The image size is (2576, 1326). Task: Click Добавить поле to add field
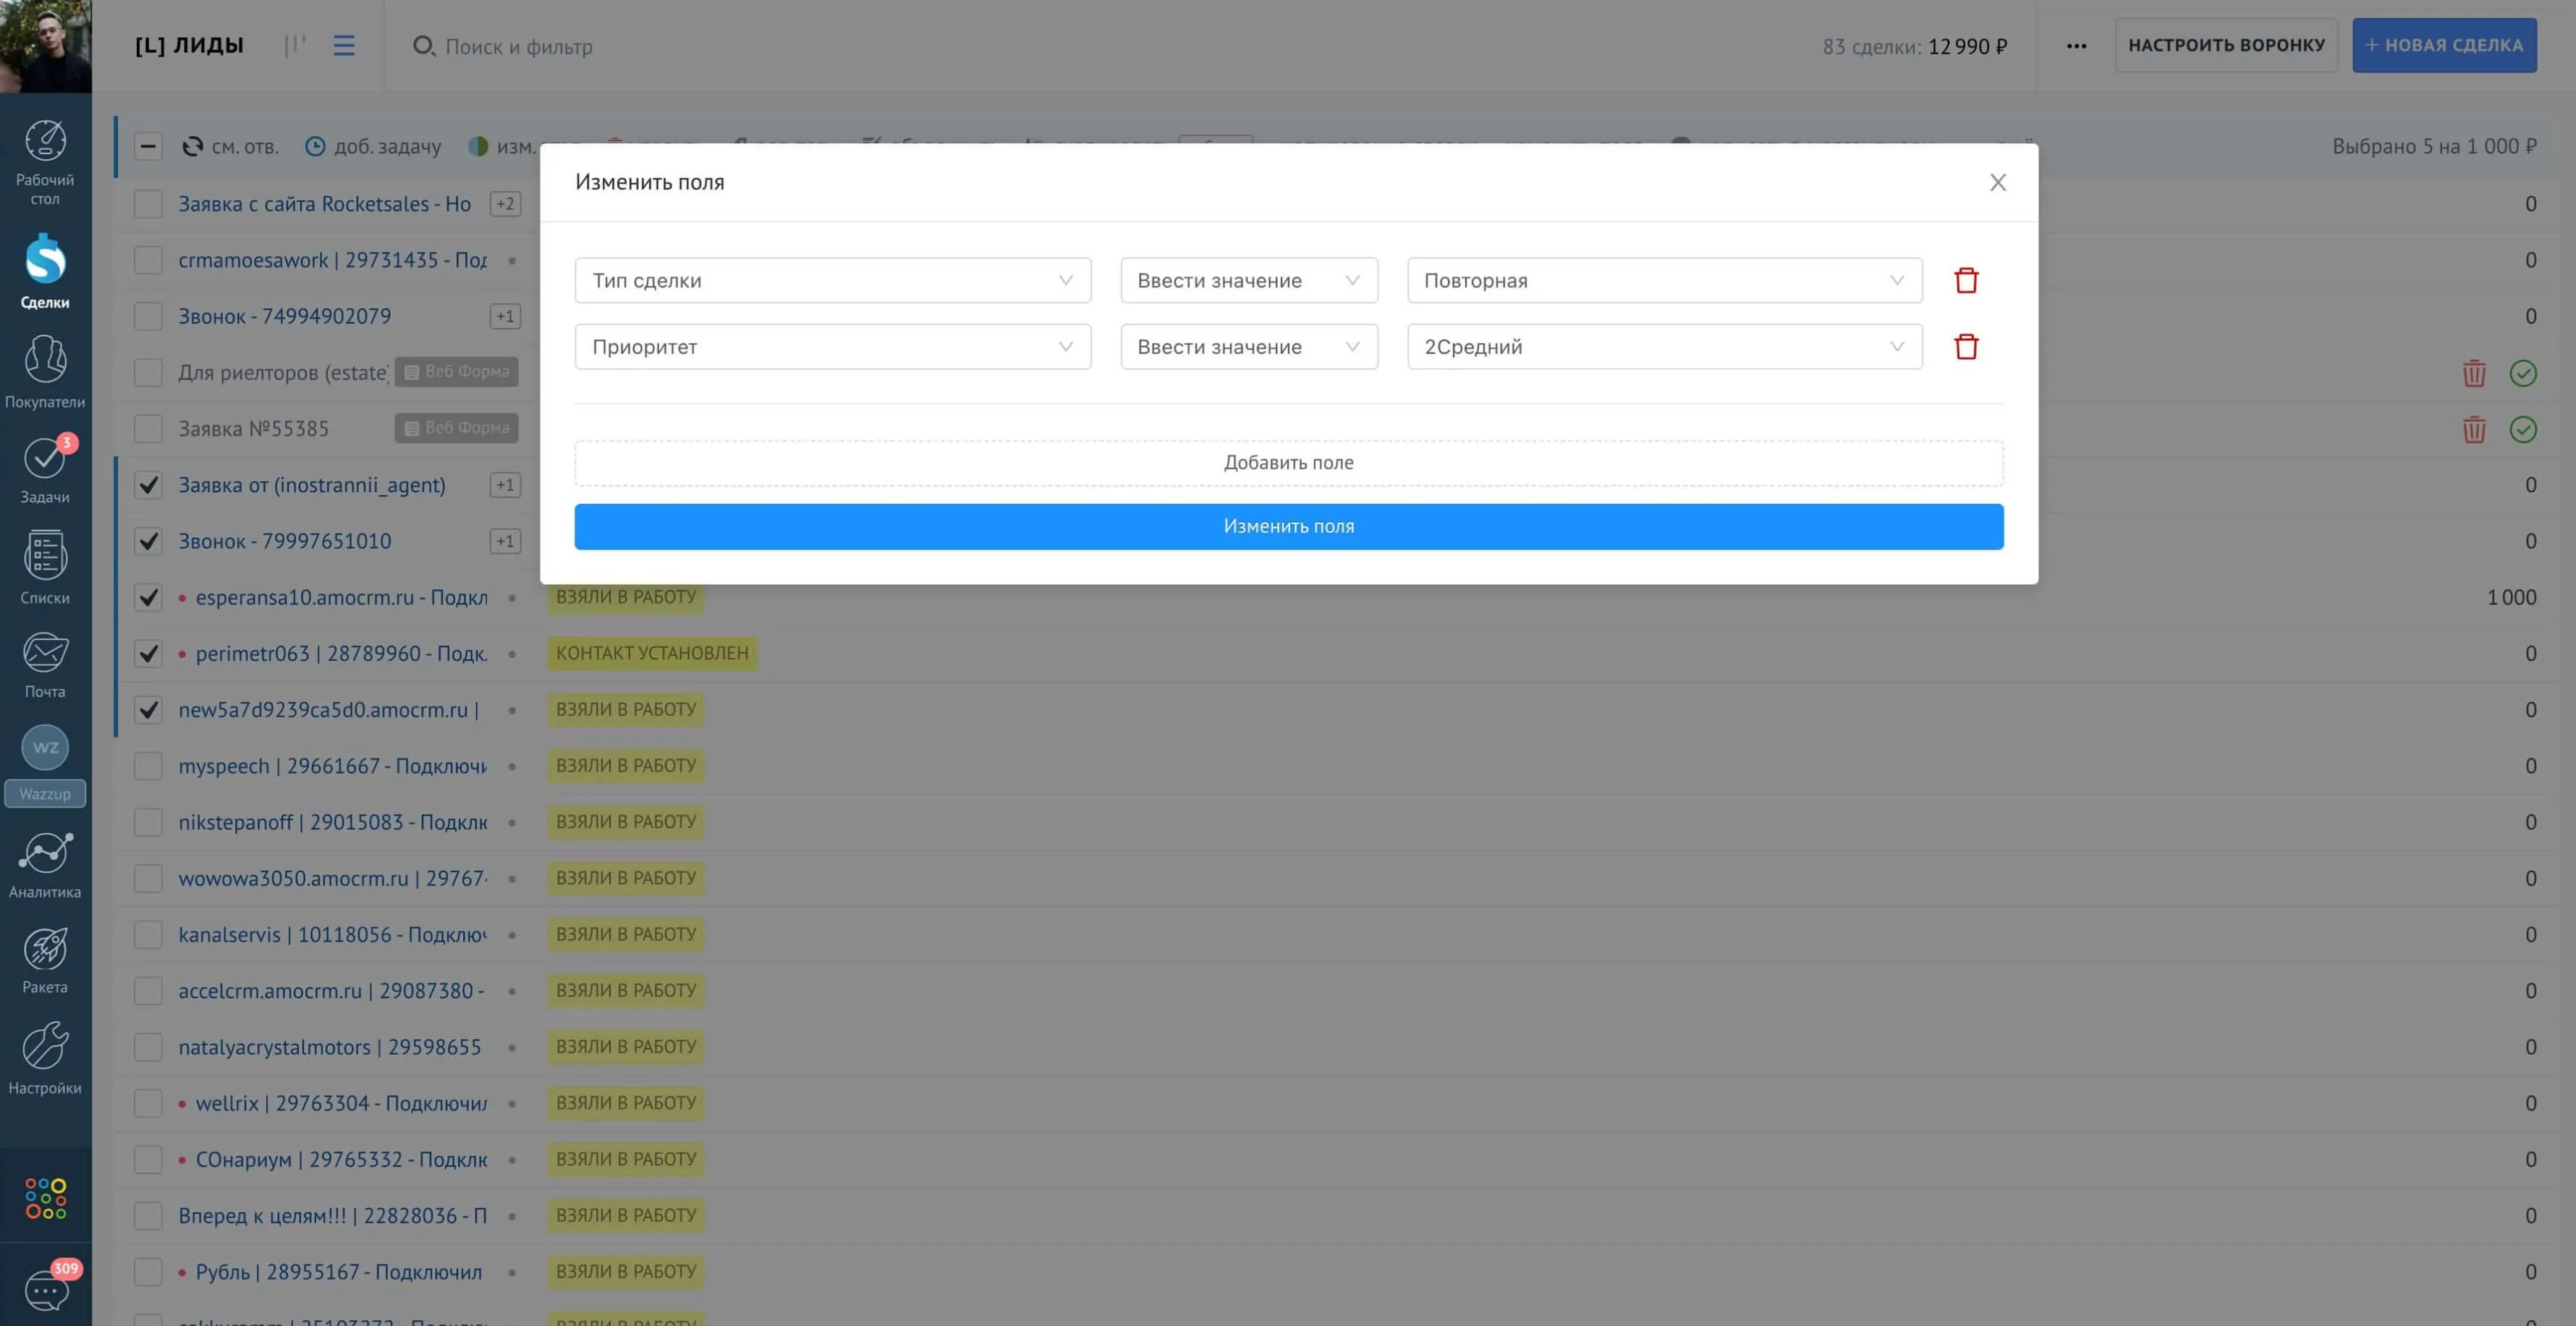click(x=1288, y=463)
